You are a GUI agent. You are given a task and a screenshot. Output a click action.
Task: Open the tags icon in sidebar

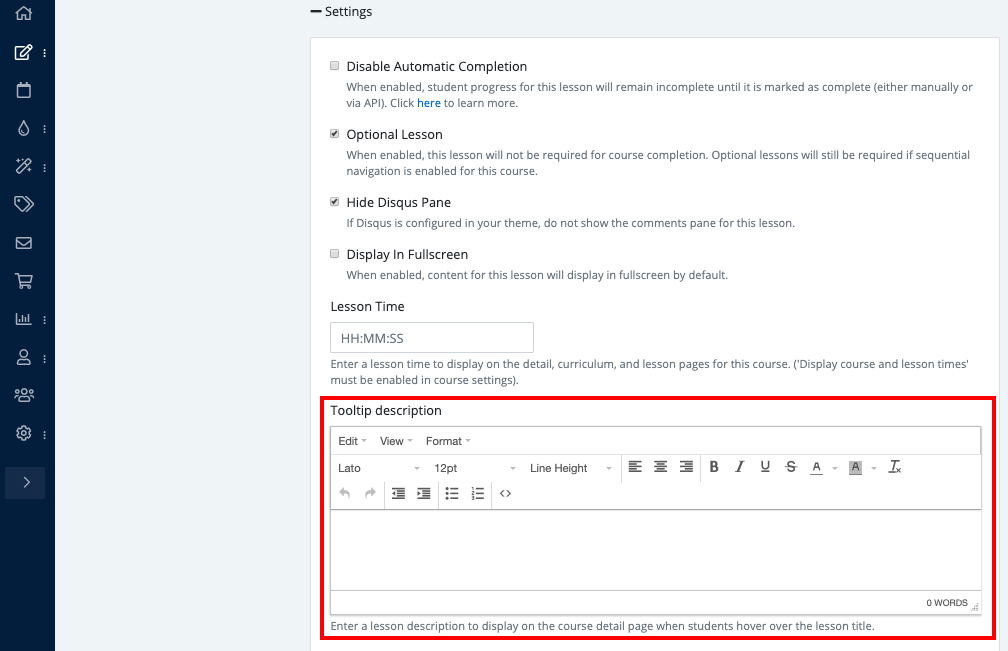pos(24,204)
